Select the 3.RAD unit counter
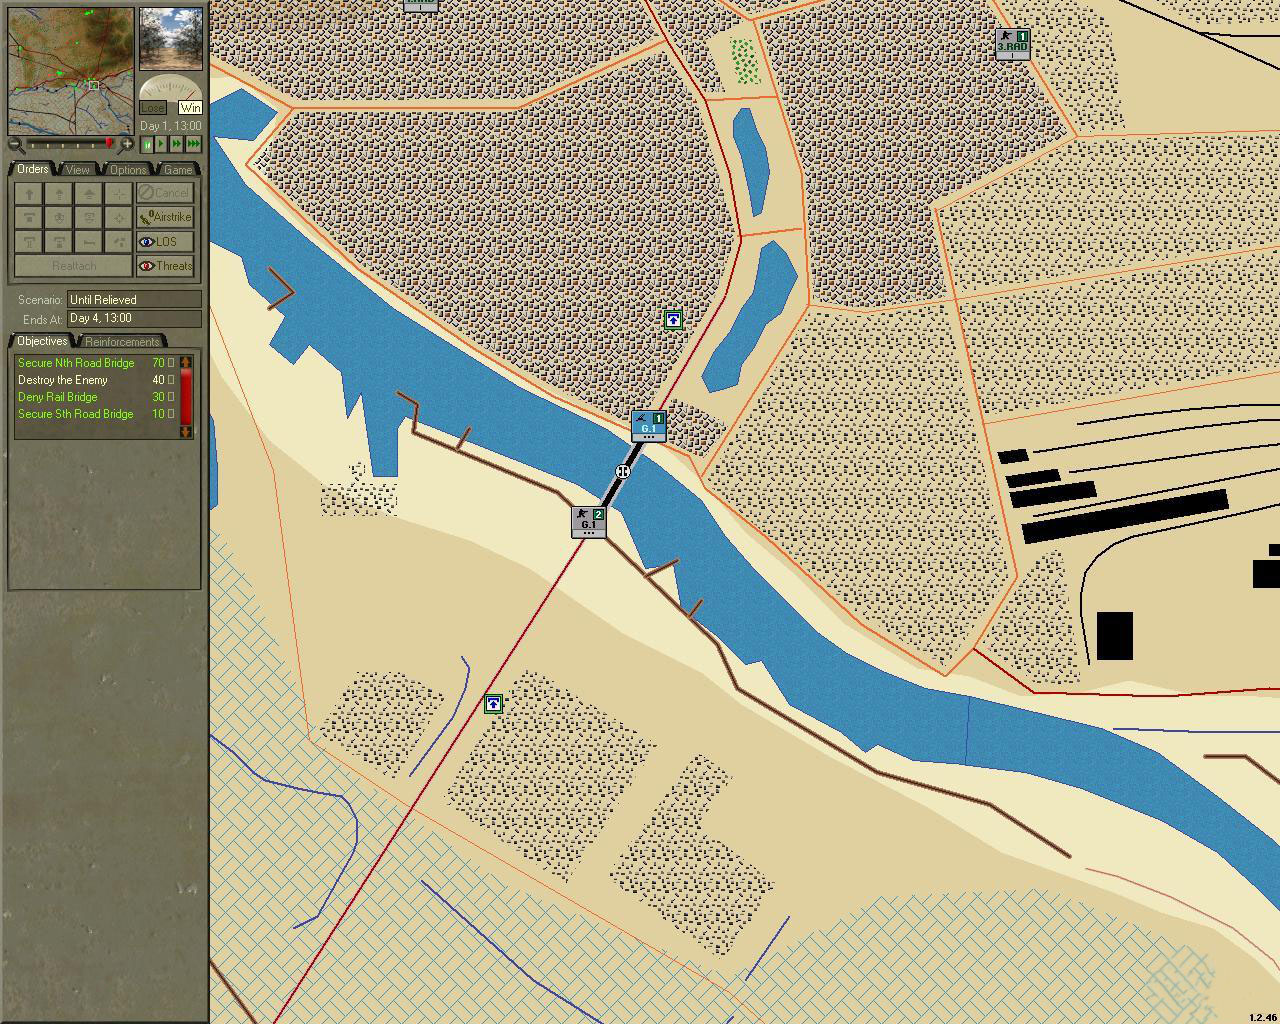The height and width of the screenshot is (1024, 1280). (x=1012, y=43)
